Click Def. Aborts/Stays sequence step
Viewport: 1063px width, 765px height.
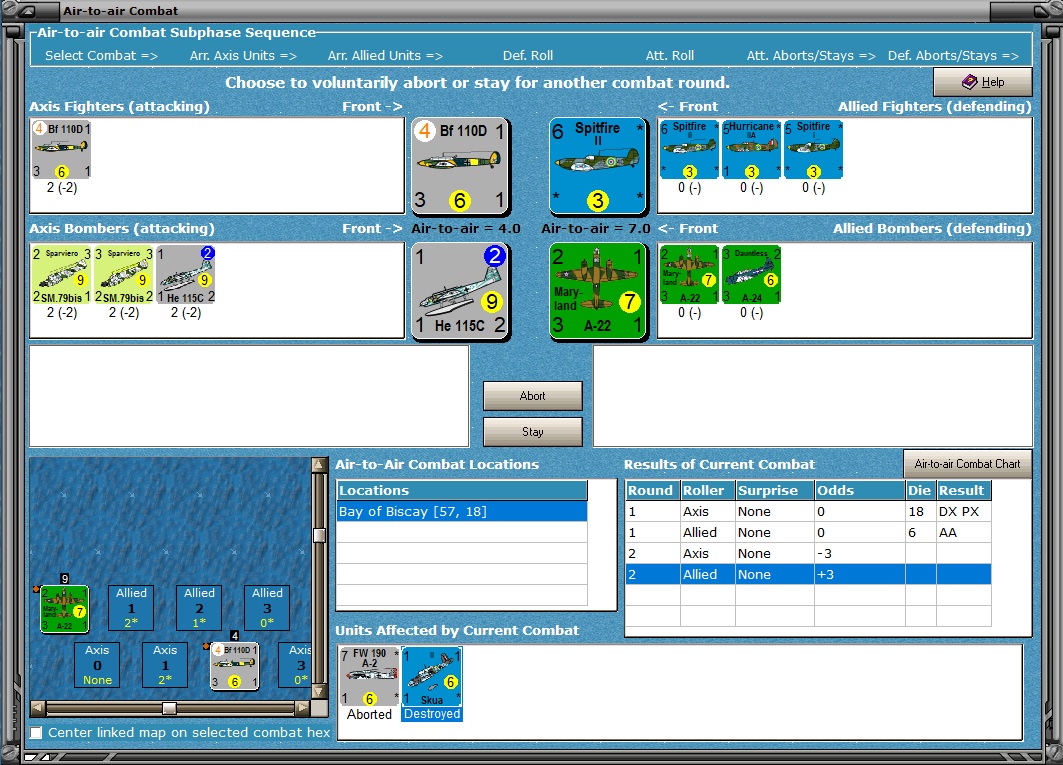click(x=953, y=56)
